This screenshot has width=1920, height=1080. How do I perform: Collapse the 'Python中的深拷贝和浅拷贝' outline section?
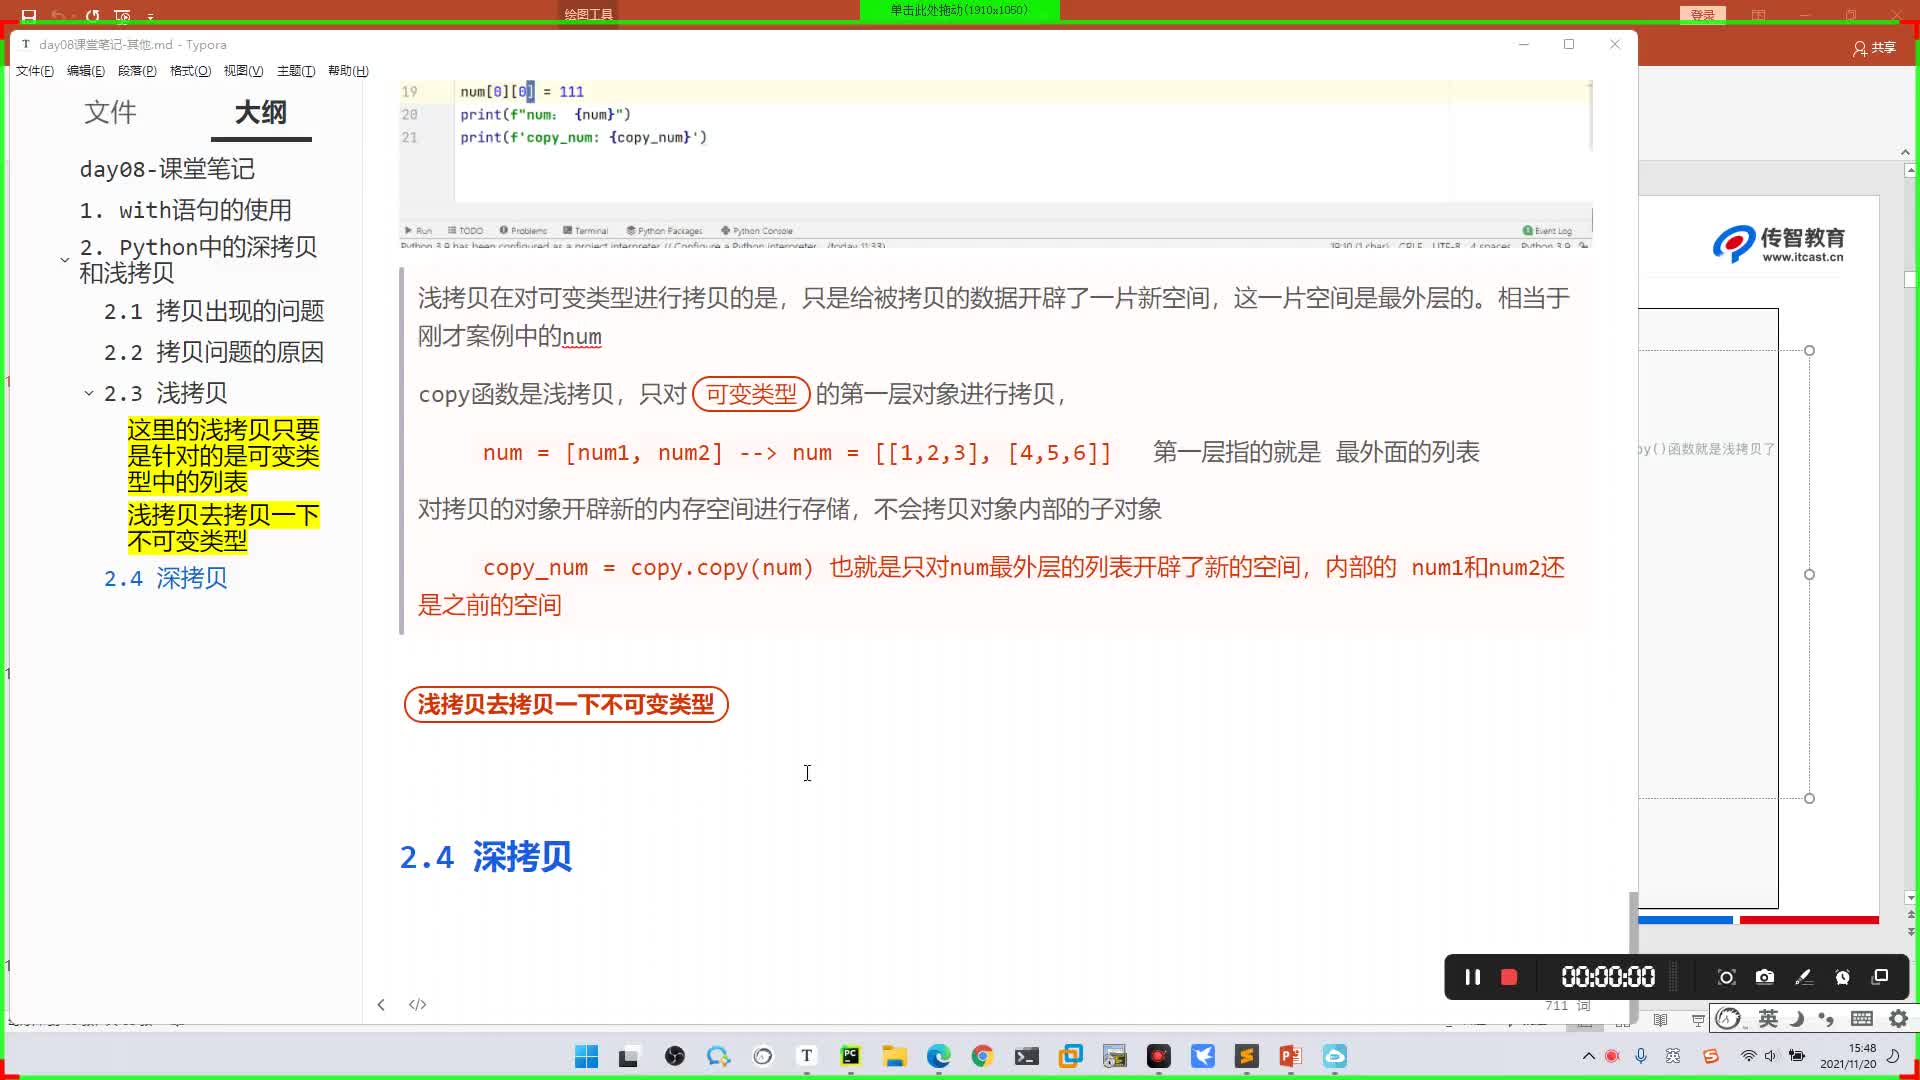65,260
